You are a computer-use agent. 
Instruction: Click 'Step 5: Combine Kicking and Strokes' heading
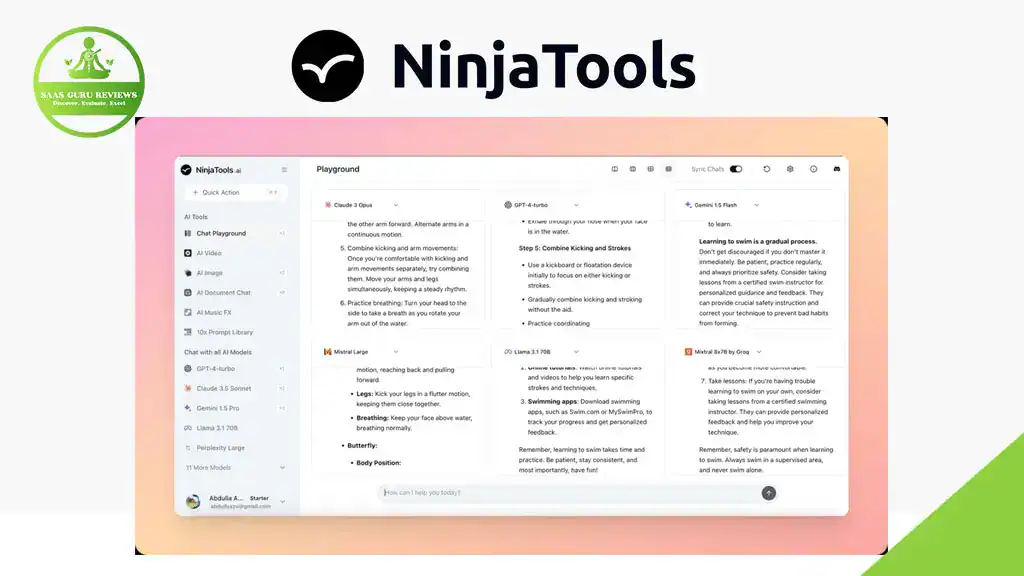[x=575, y=248]
